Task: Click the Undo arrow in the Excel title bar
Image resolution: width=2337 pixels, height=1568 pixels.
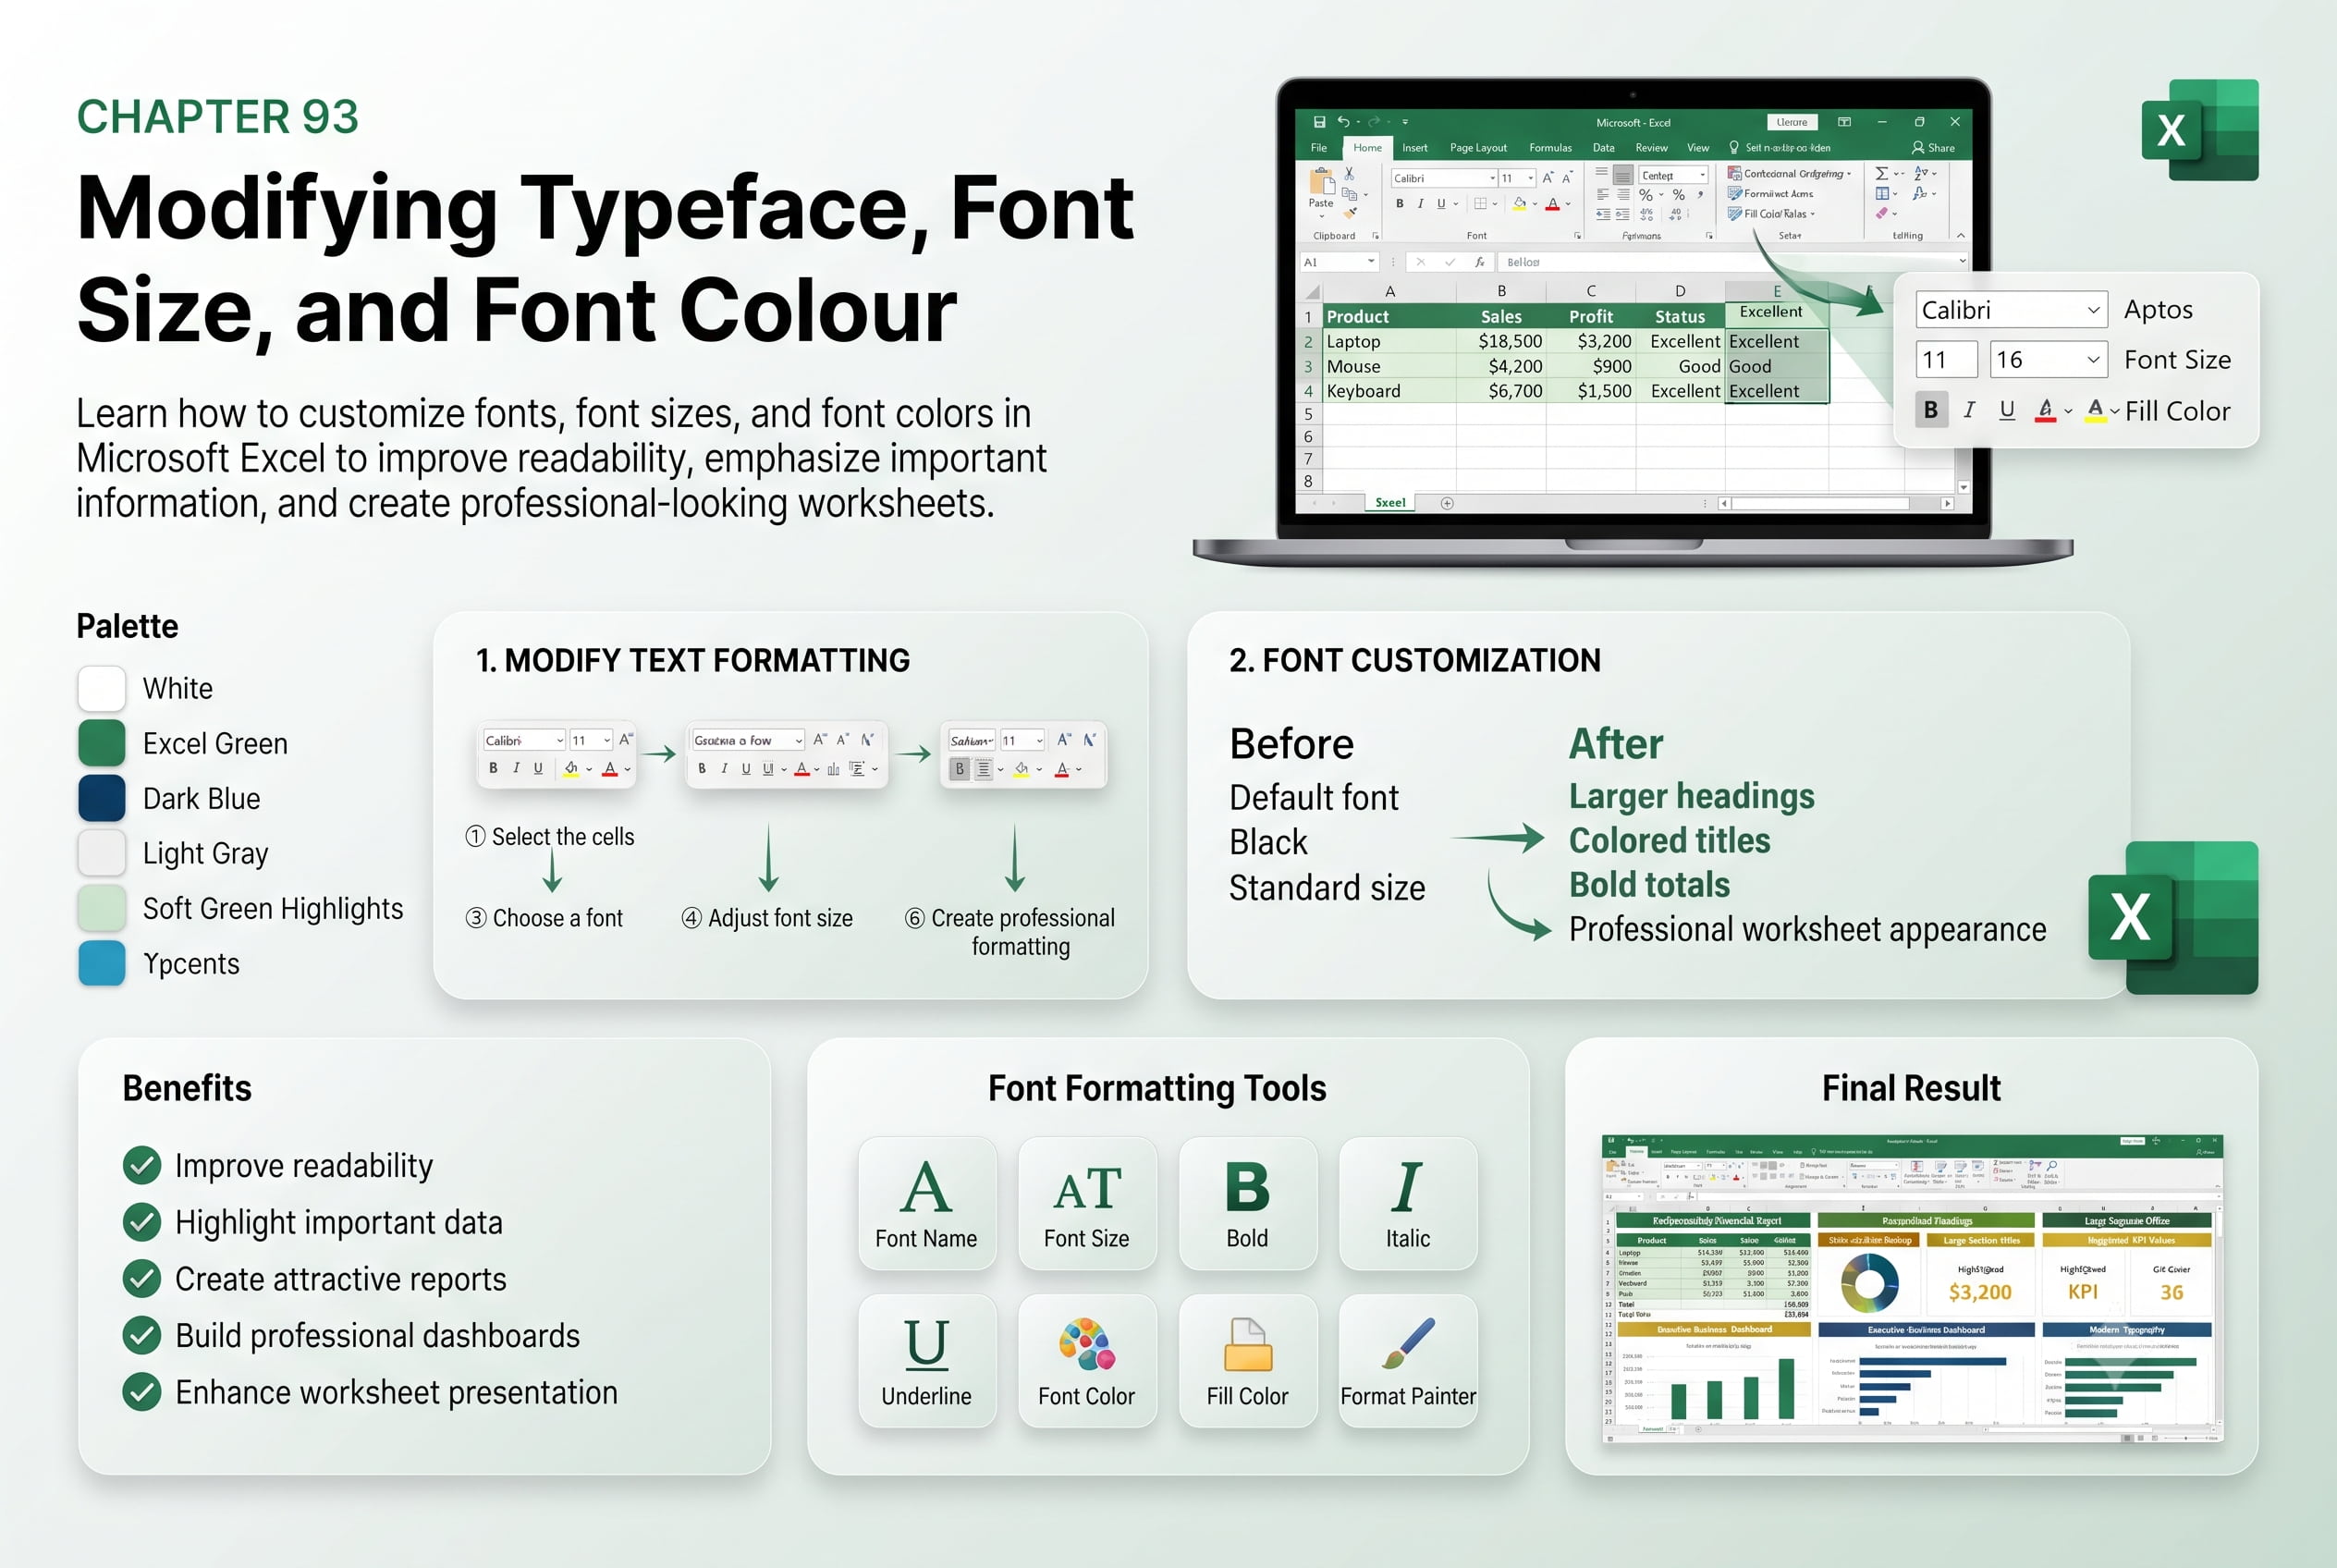Action: click(x=1343, y=122)
